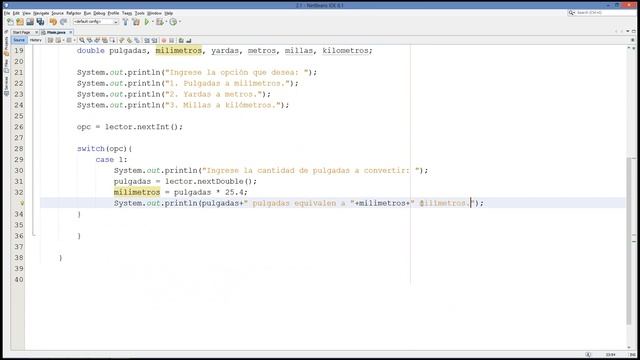Click the Uncomment editor toolbar icon
Screen dimensions: 640x360
[x=189, y=40]
